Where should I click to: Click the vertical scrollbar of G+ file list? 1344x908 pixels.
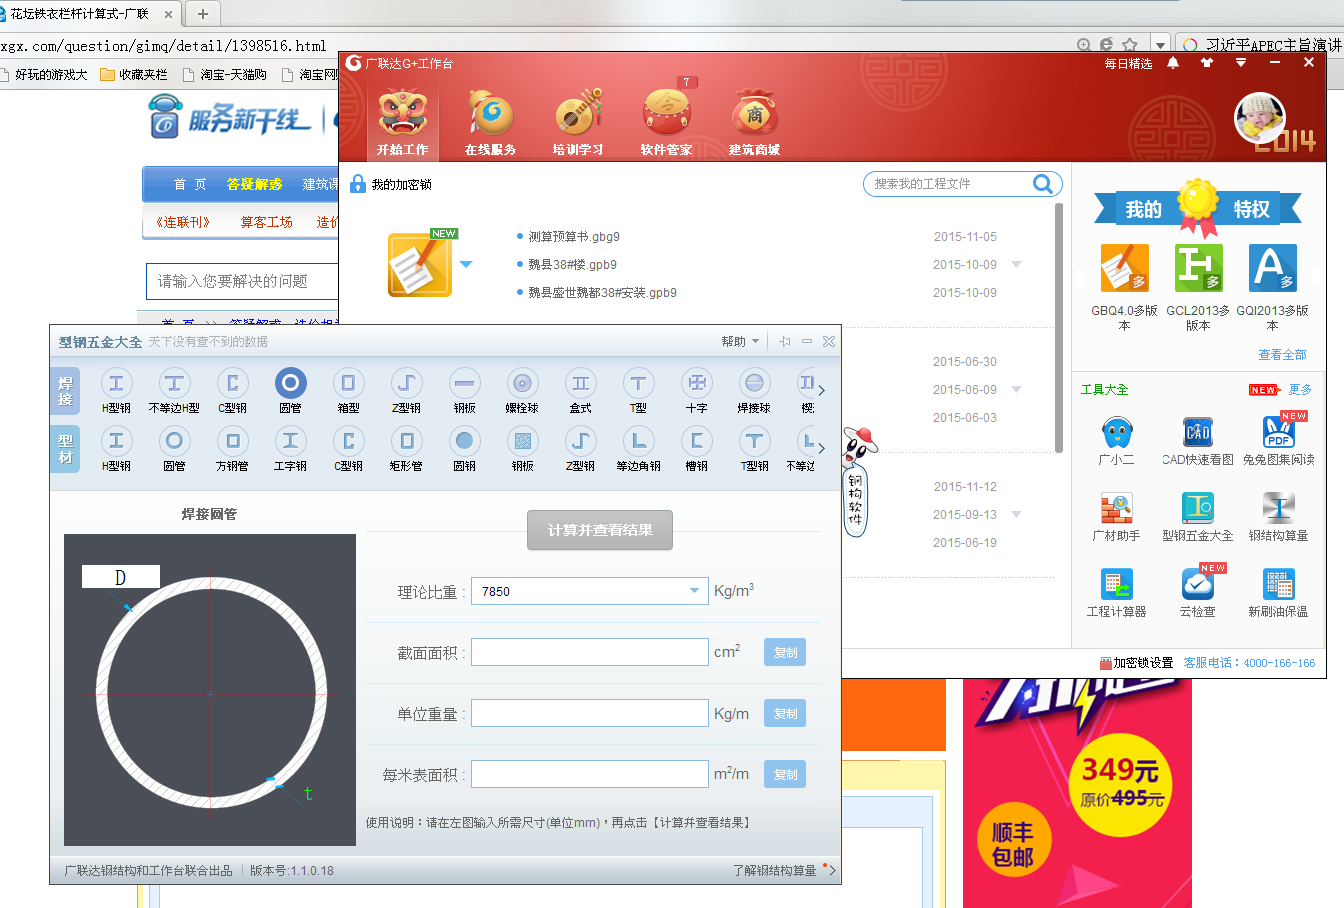pos(1060,328)
